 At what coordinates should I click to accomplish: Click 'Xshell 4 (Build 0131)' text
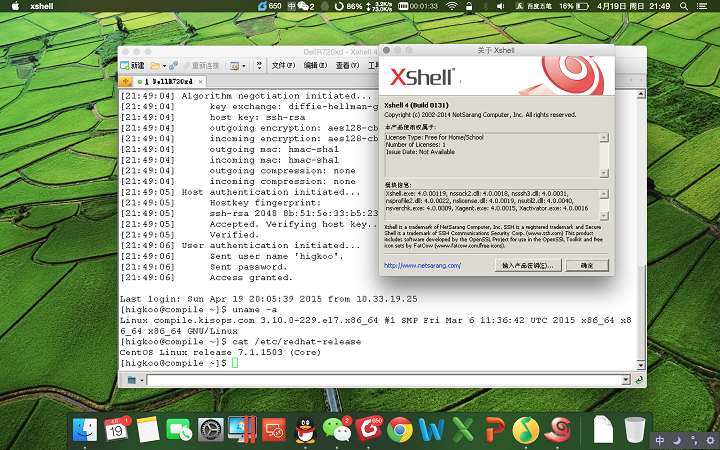point(416,105)
